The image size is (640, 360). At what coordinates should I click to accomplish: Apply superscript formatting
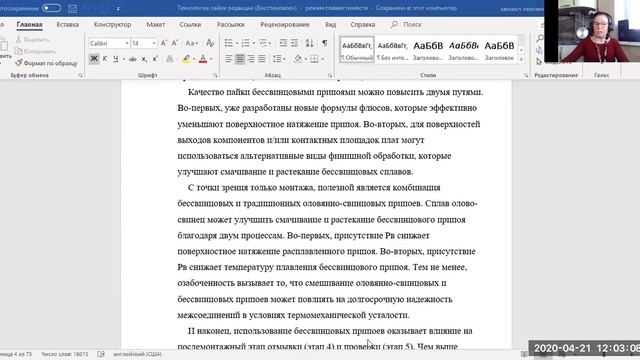155,59
